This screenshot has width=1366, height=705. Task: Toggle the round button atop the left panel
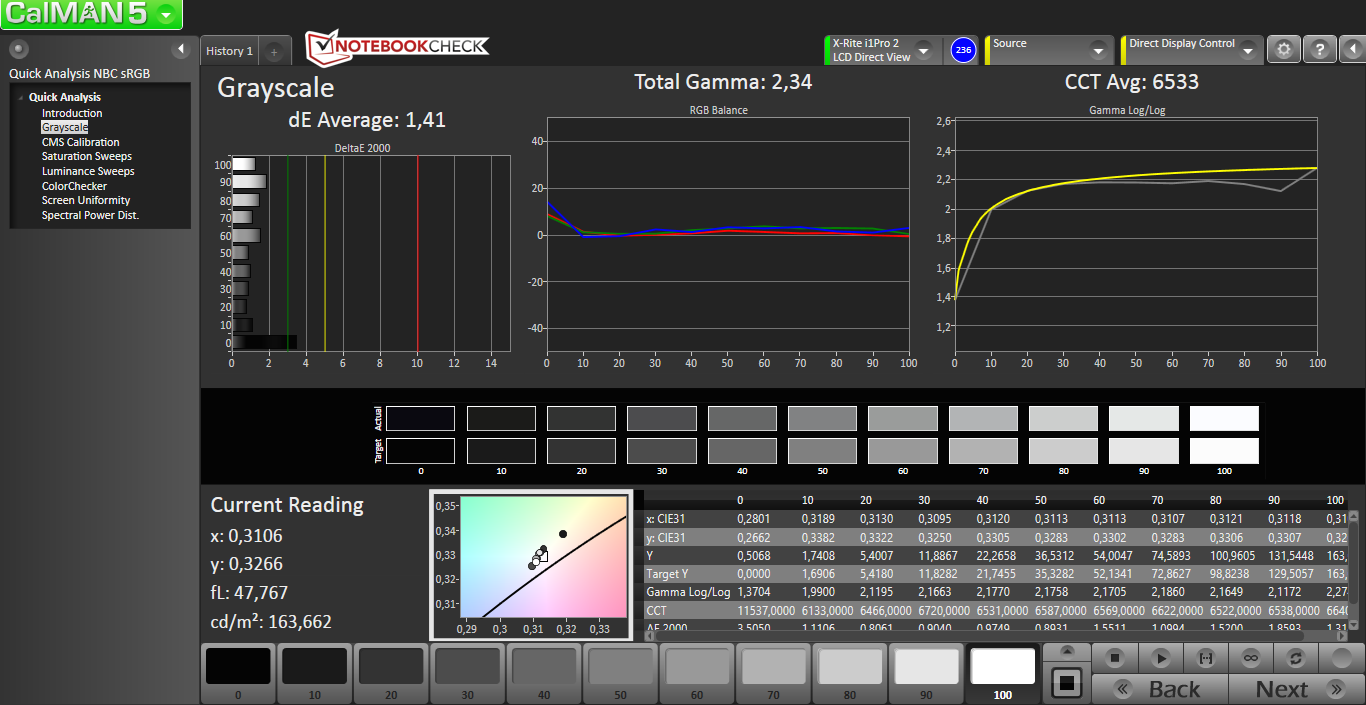point(18,49)
